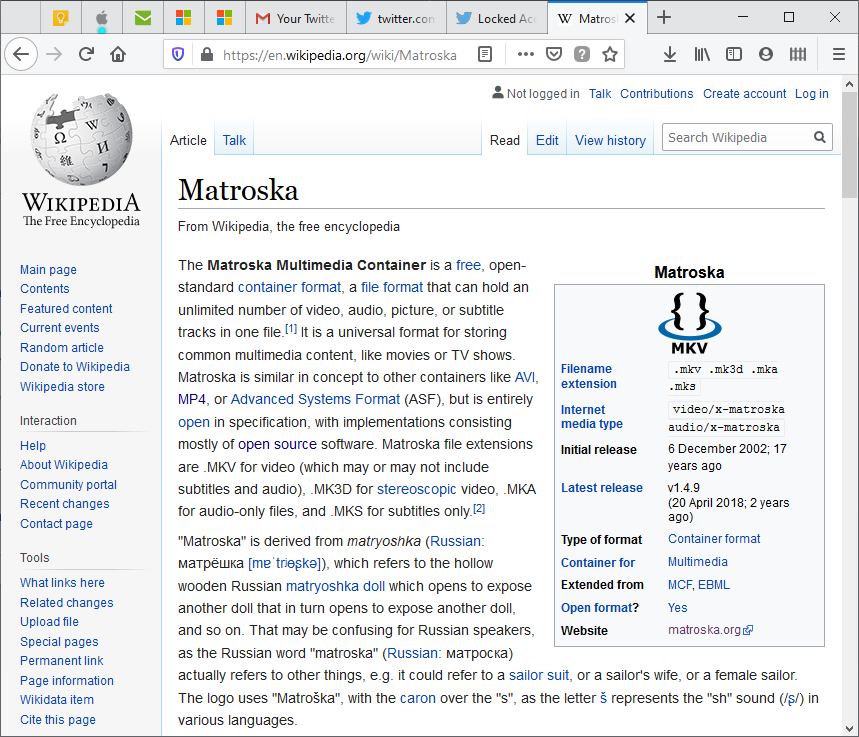Click What links here
Screen dimensions: 859x737
click(62, 582)
